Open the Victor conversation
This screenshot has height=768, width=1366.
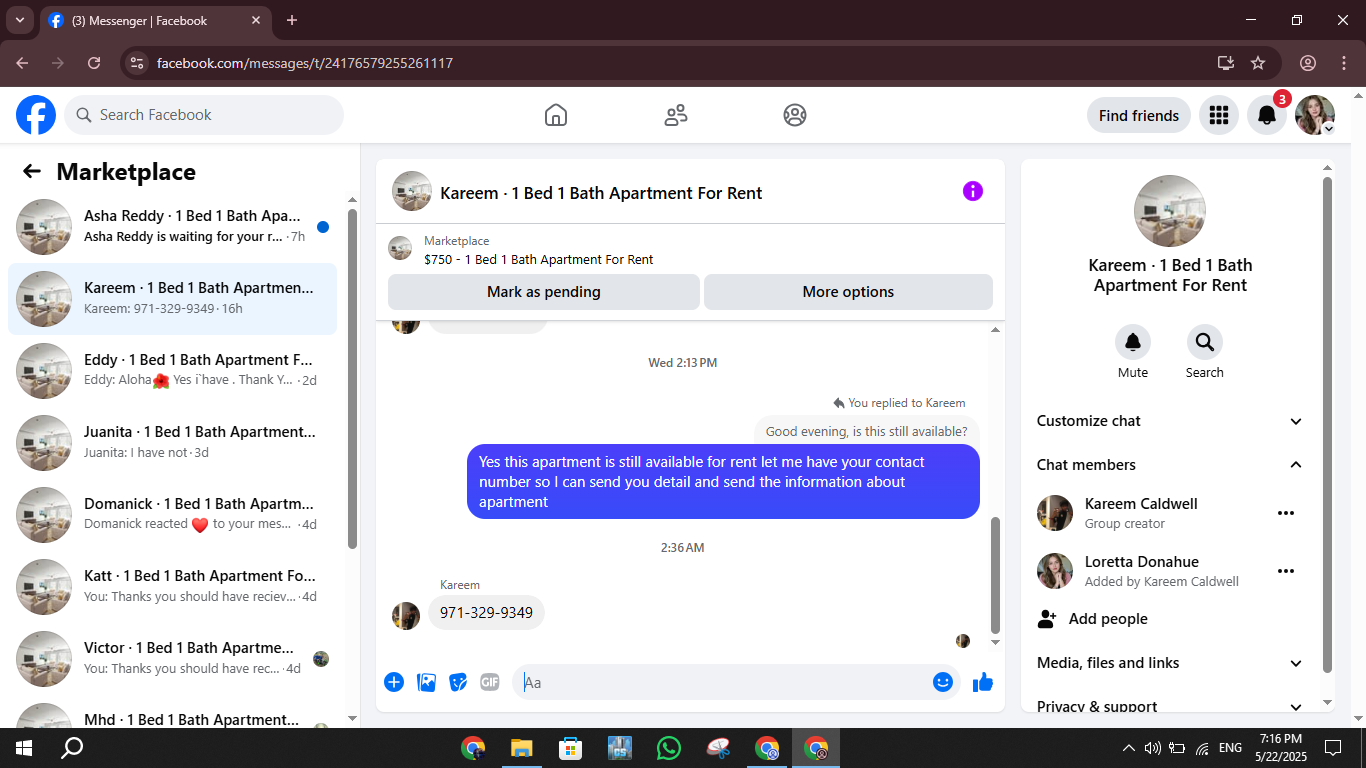point(172,659)
